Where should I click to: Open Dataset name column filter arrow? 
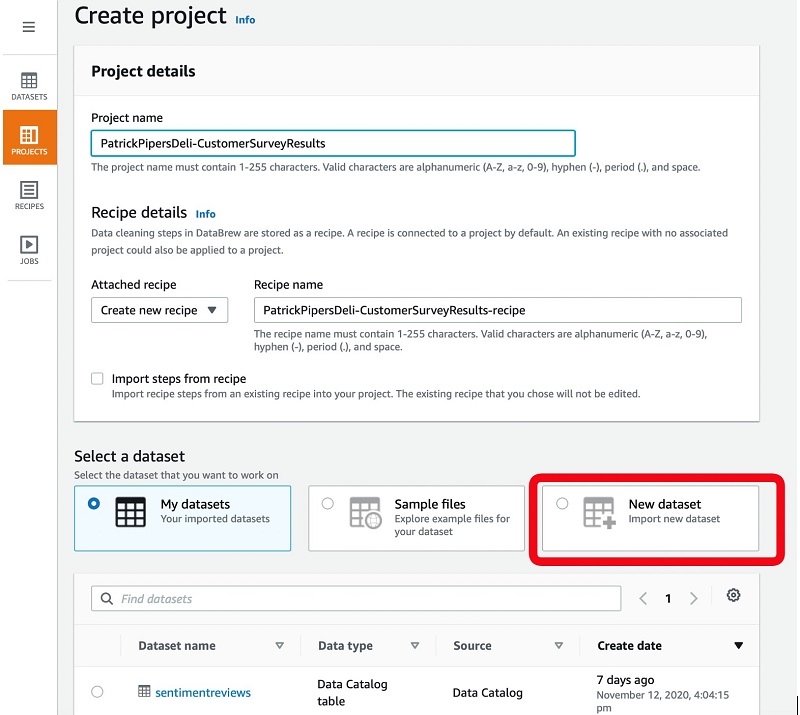coord(280,646)
